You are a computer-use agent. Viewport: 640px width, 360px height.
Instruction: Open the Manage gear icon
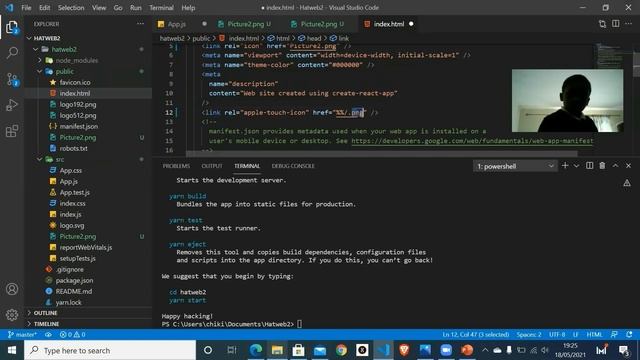(12, 315)
